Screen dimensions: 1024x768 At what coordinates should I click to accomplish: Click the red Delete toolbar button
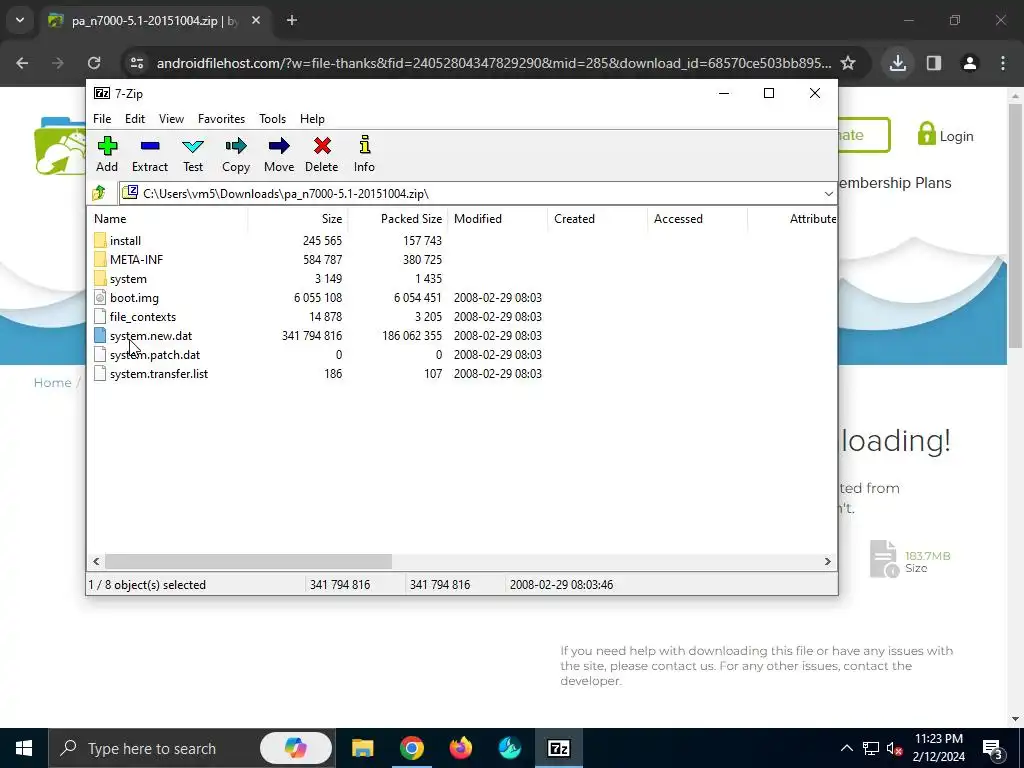click(x=322, y=155)
